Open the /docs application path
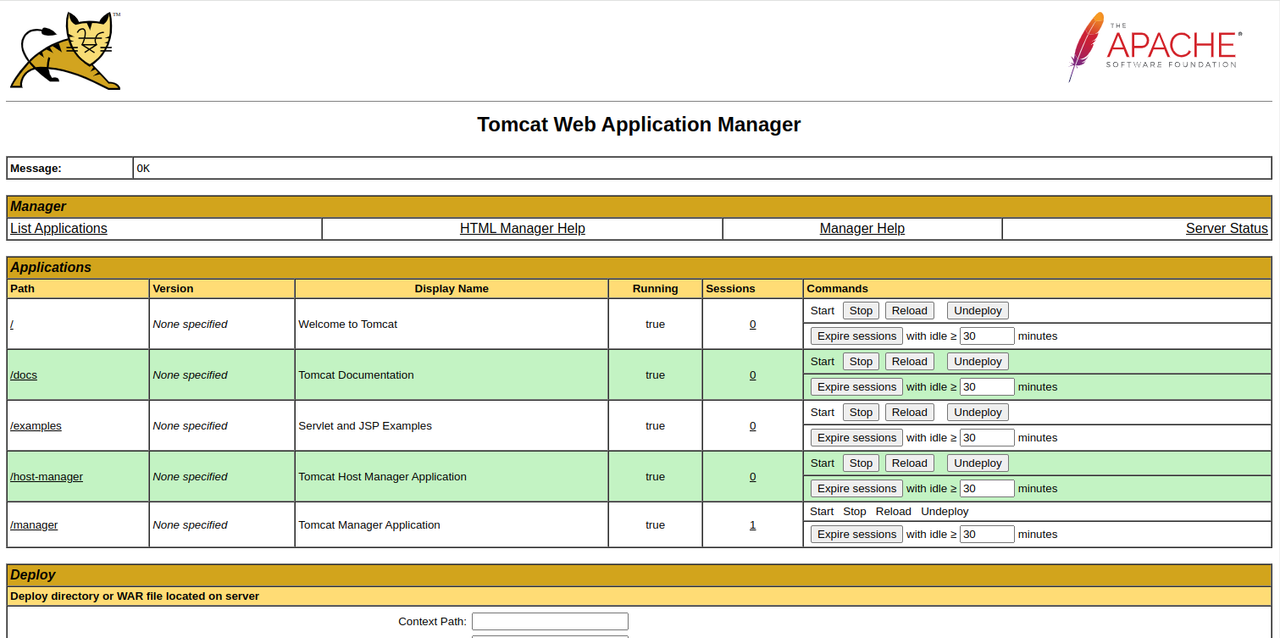Viewport: 1280px width, 638px height. (x=24, y=375)
